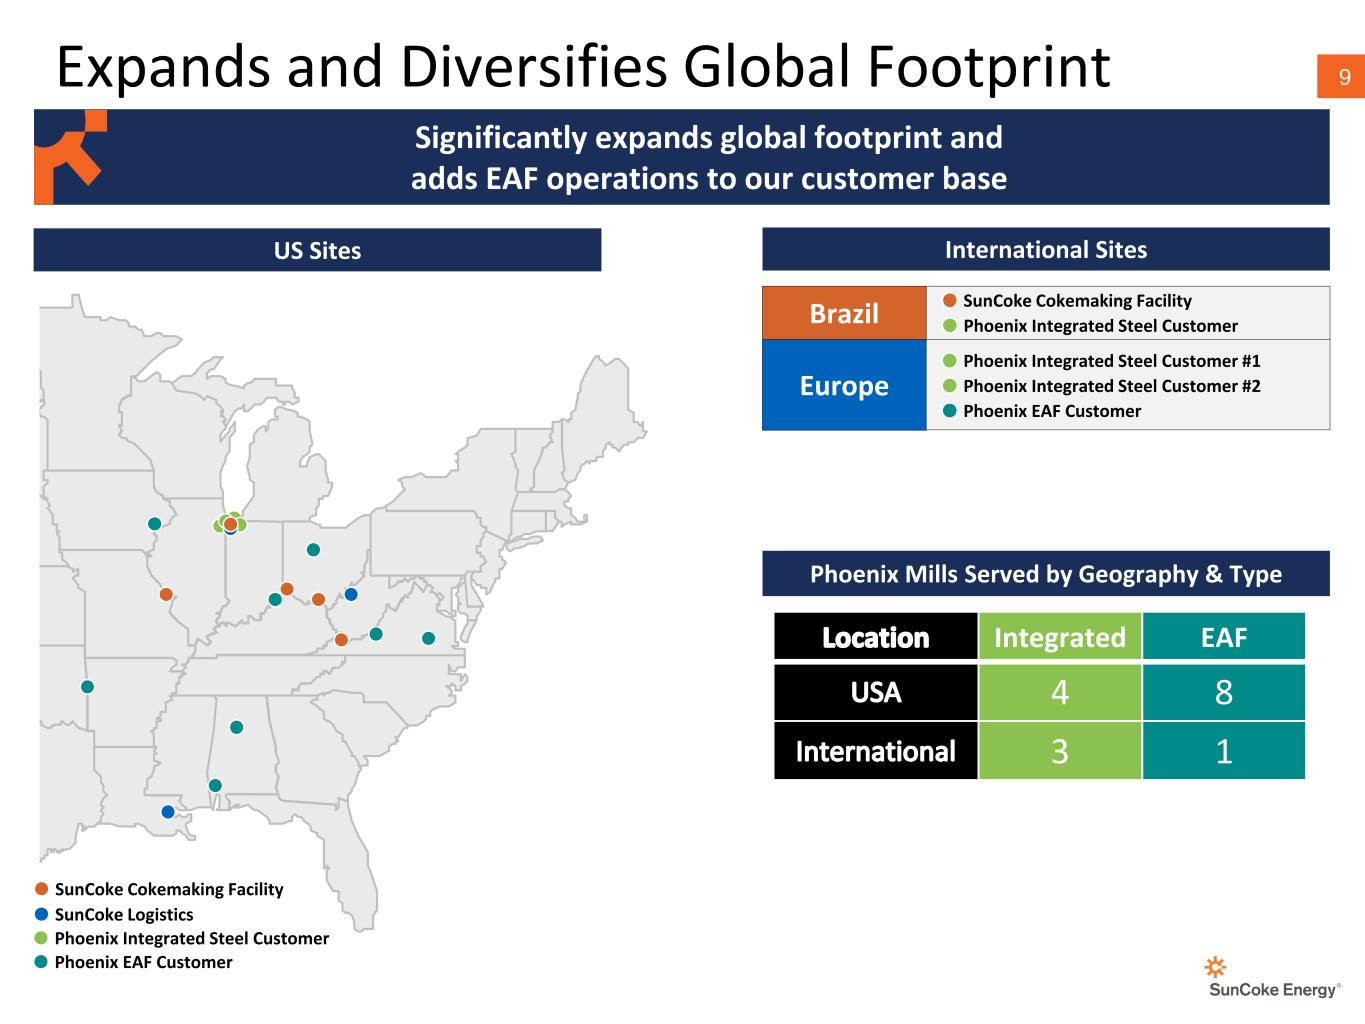Viewport: 1365px width, 1024px height.
Task: Click the USA Integrated value '4'
Action: pos(1060,692)
